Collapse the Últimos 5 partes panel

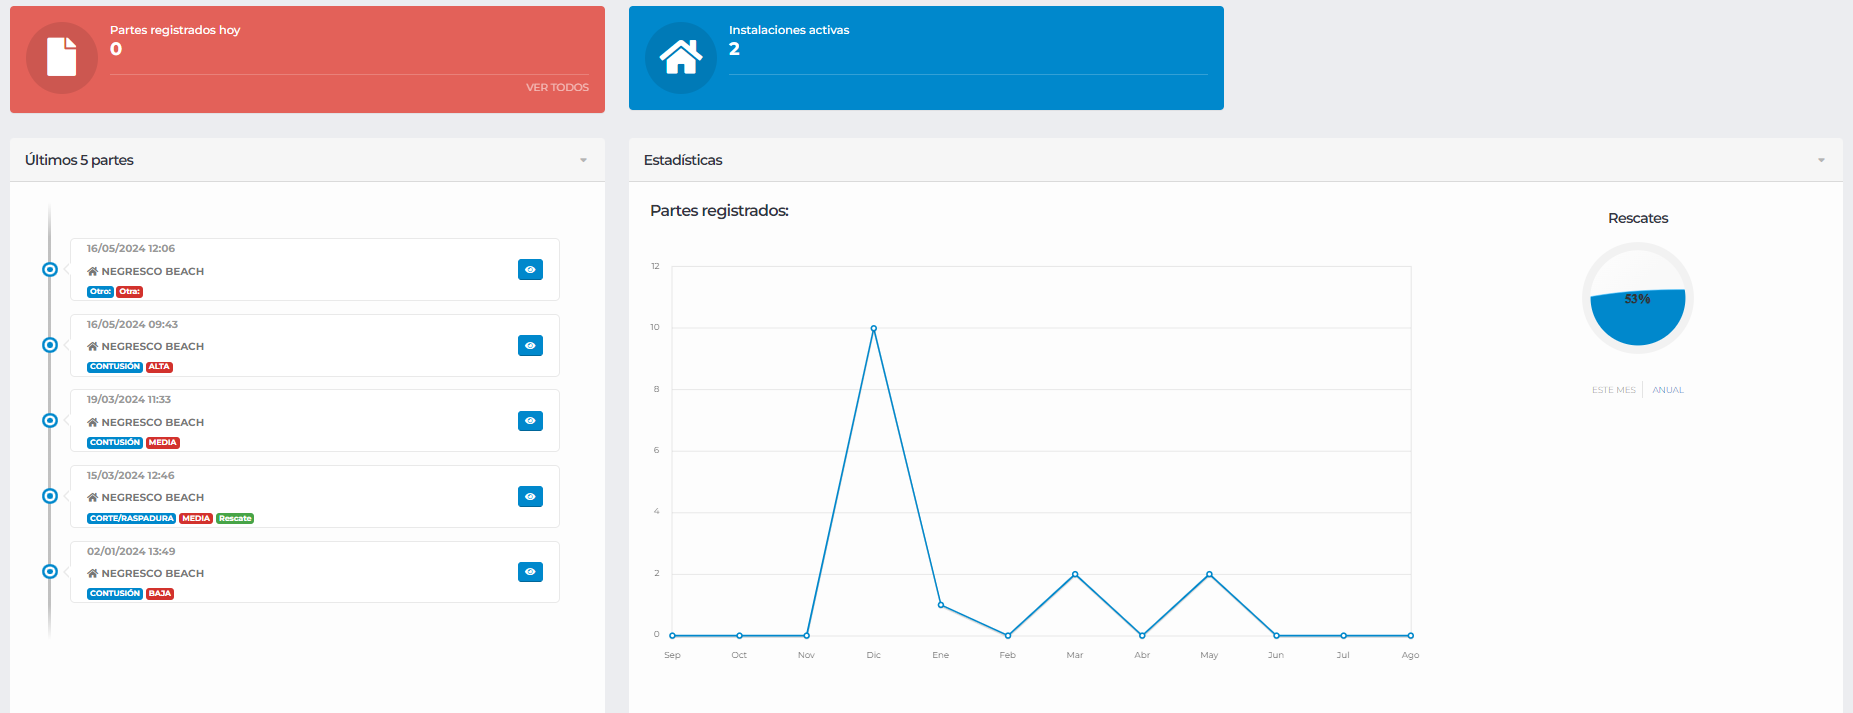pyautogui.click(x=583, y=160)
